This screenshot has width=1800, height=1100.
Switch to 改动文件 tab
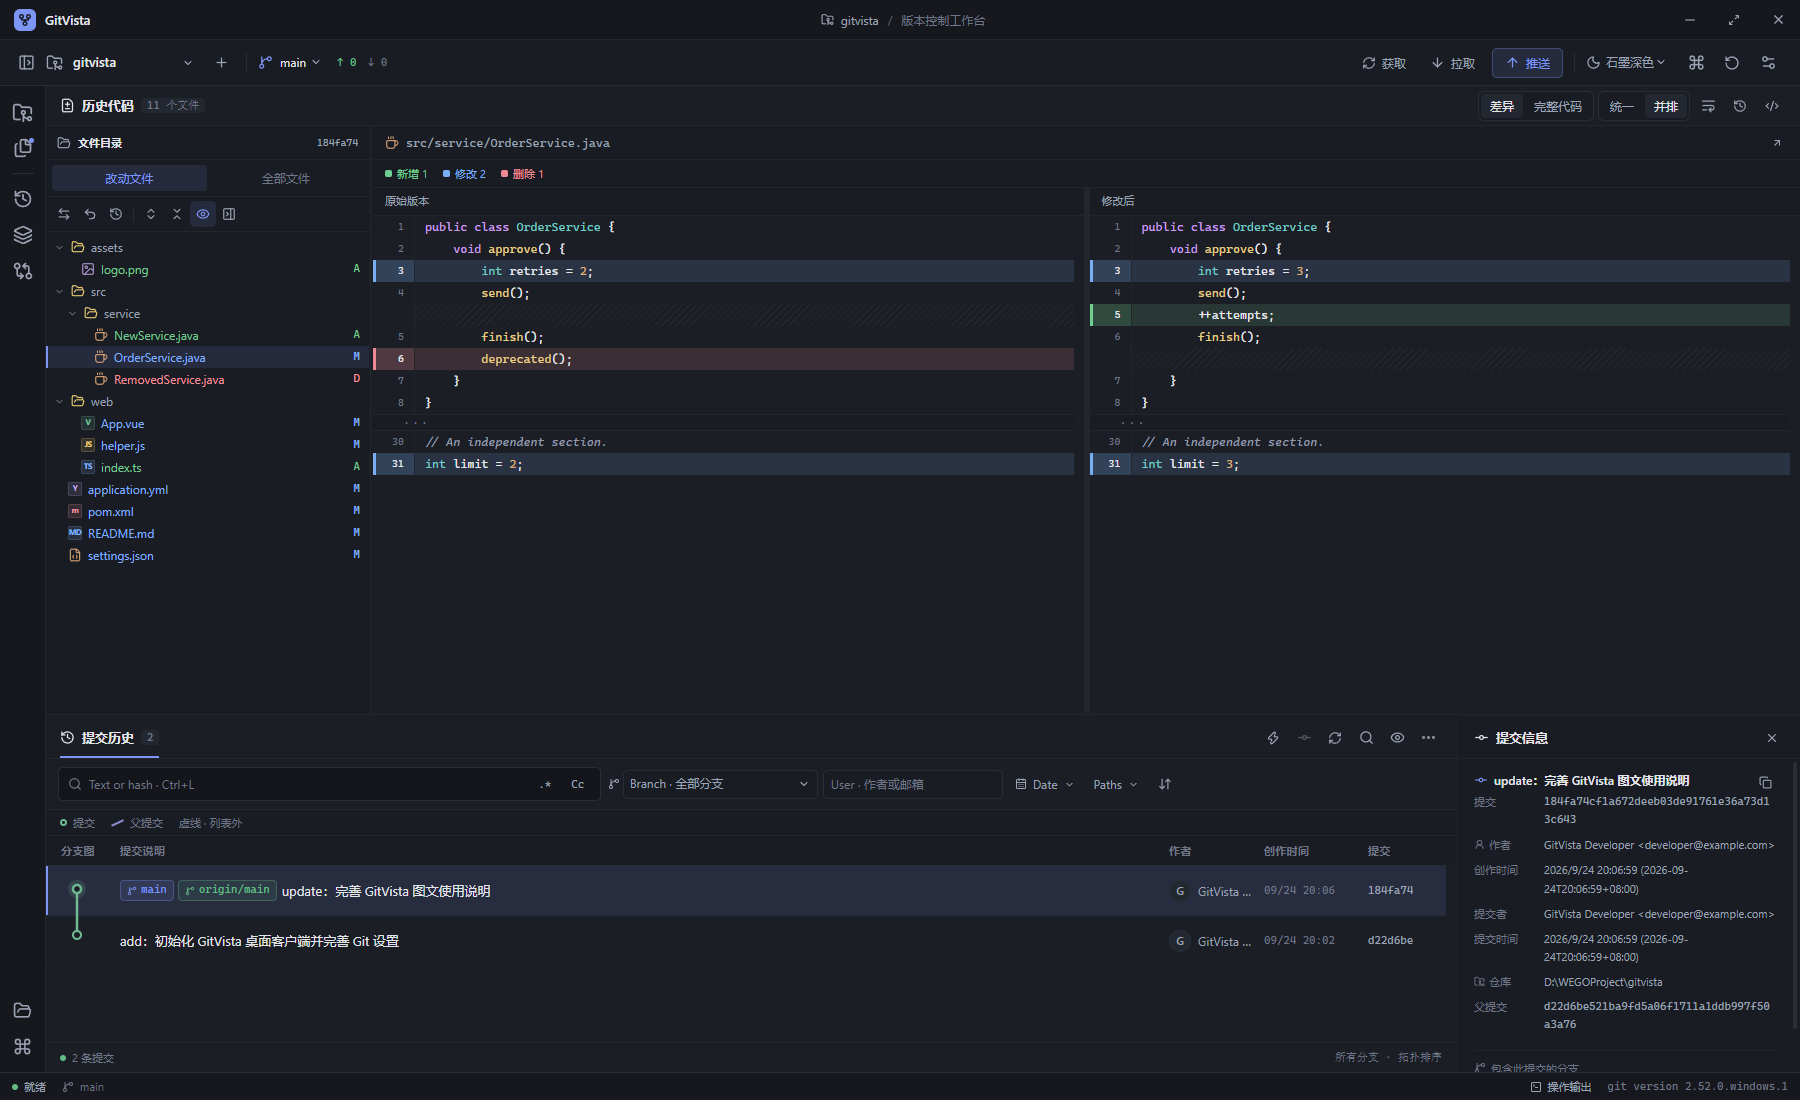point(129,178)
